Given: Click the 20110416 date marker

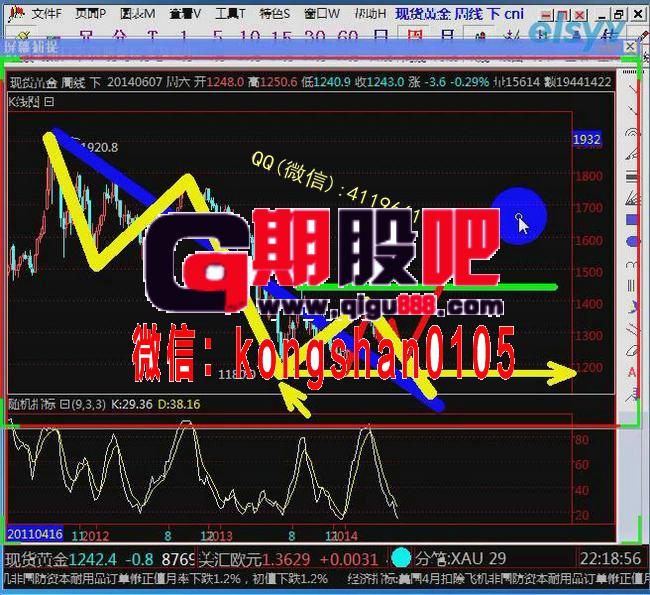Looking at the screenshot, I should click(35, 534).
